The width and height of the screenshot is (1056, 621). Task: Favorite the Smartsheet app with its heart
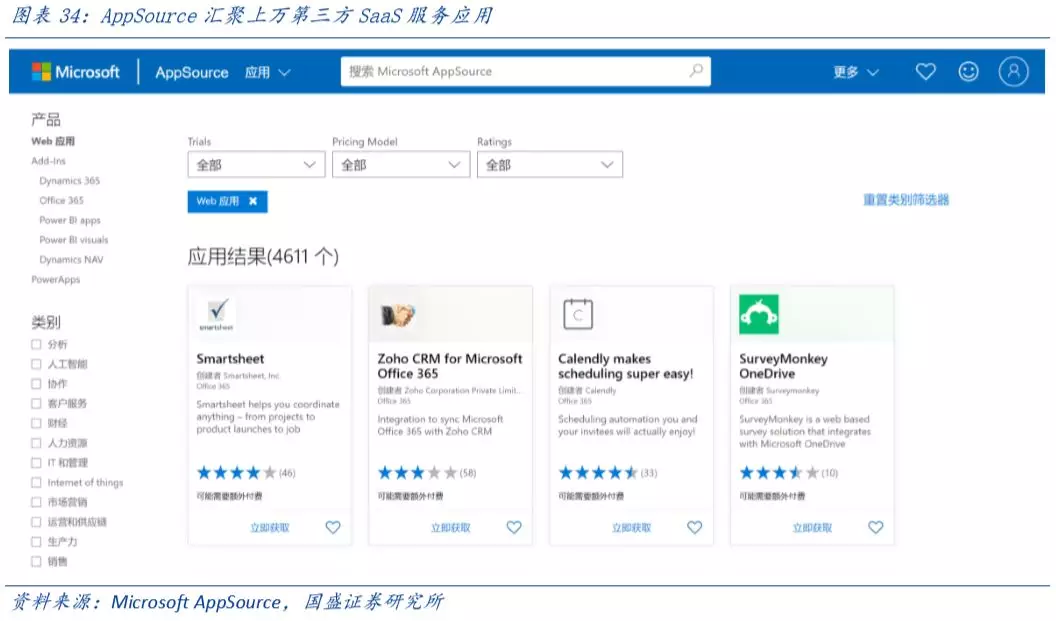333,527
